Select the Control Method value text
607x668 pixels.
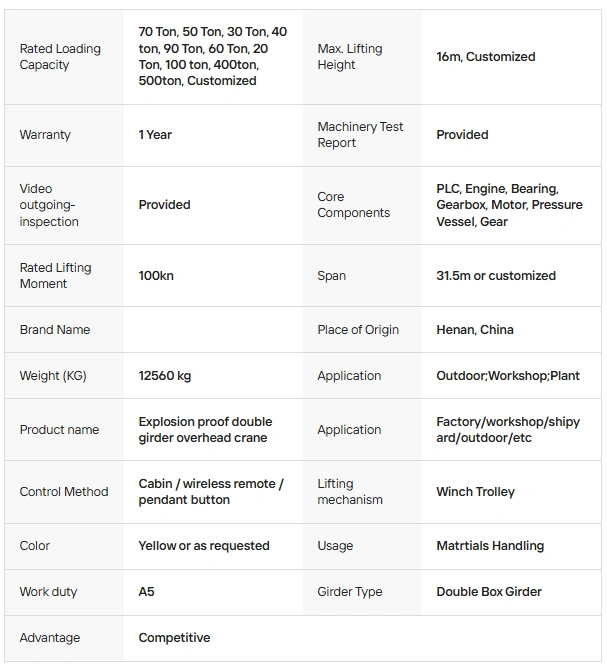(x=211, y=492)
